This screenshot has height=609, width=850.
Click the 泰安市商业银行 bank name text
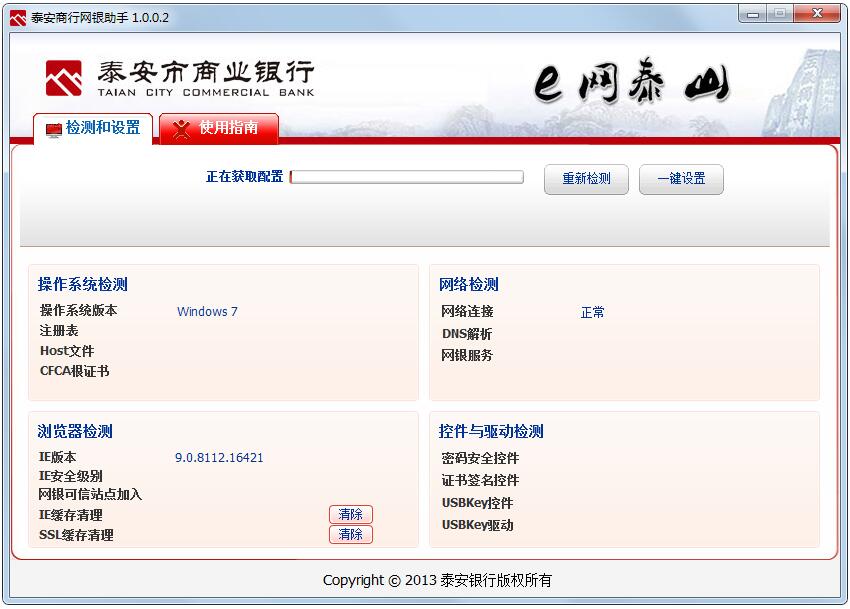point(206,72)
